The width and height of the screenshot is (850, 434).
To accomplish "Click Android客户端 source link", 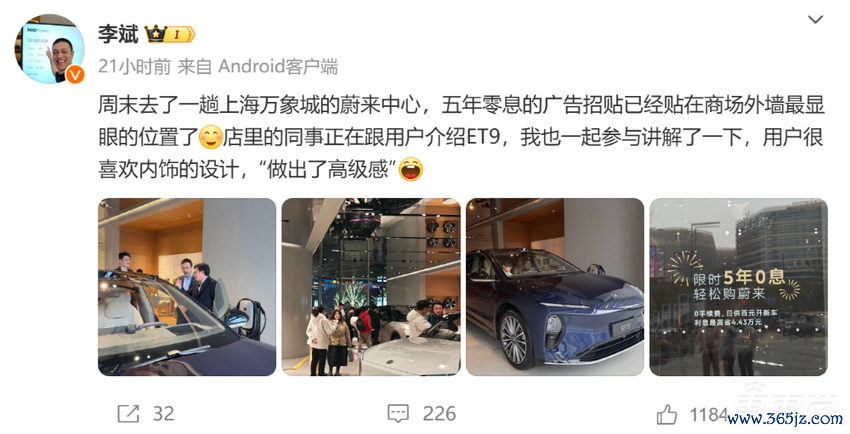I will 278,67.
